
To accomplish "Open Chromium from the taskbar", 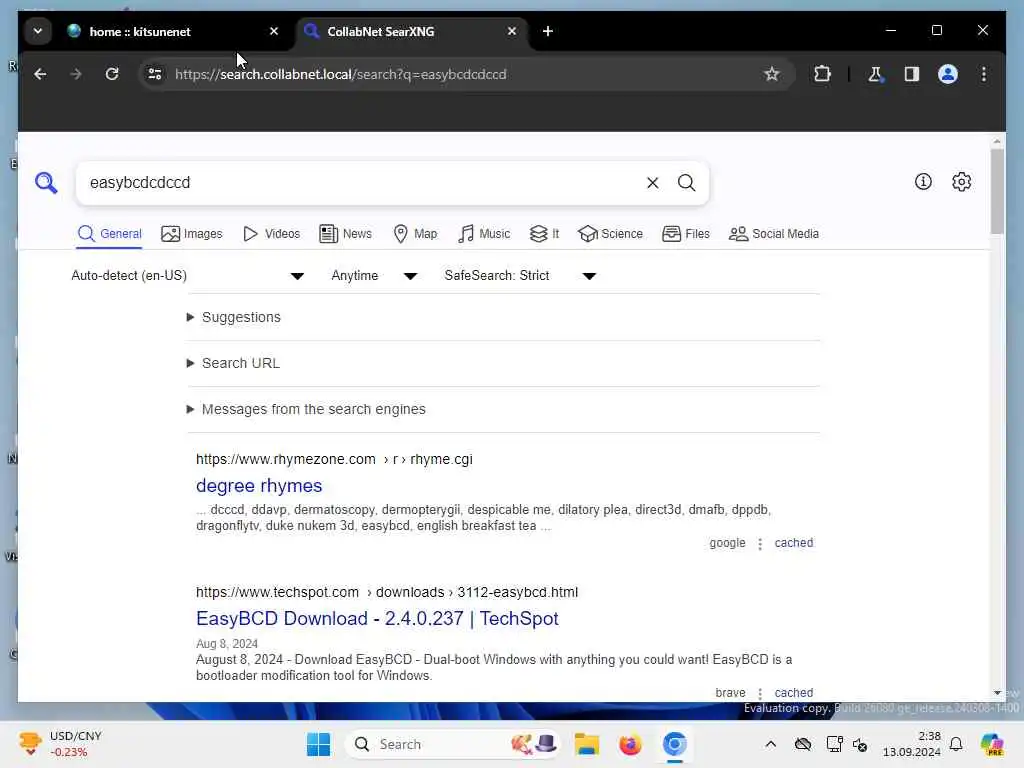I will 675,744.
